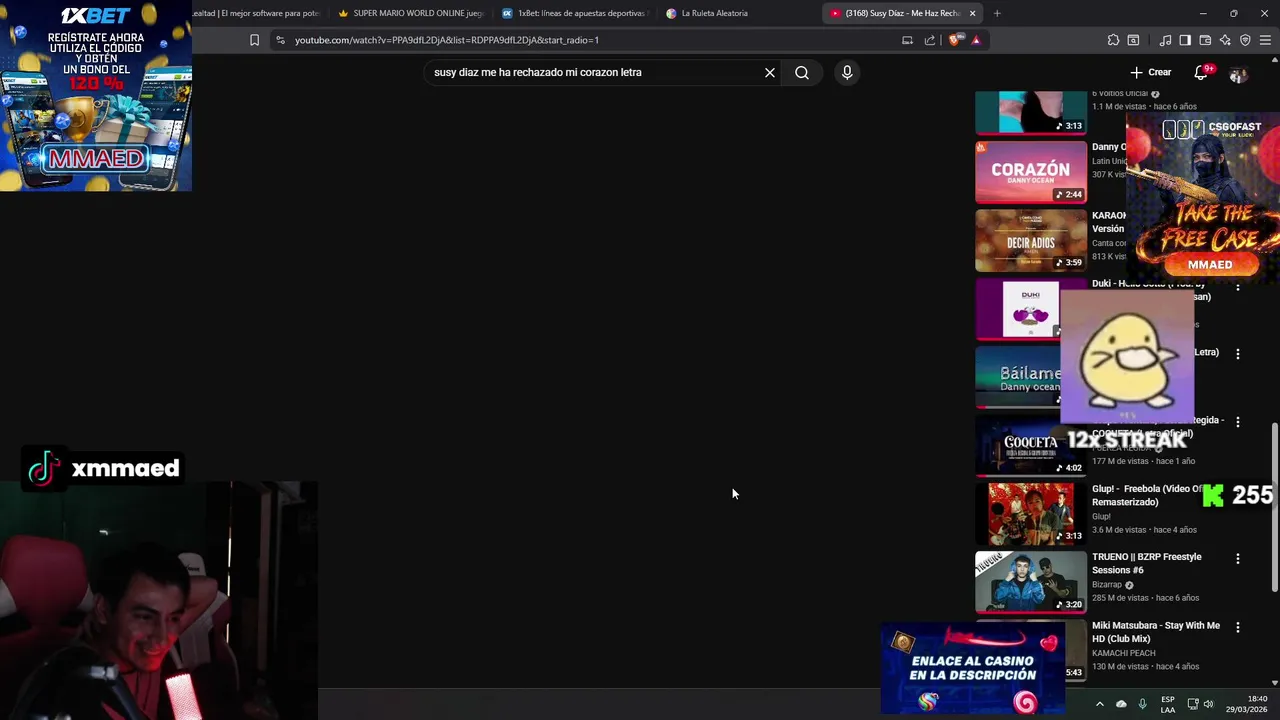Open the media control music note icon

coord(1165,40)
